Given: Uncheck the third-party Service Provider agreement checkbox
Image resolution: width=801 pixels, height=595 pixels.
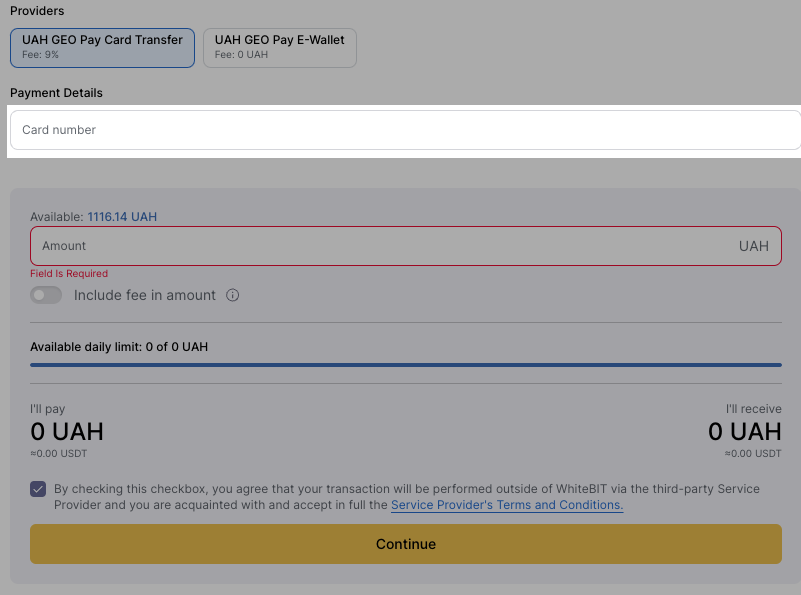Looking at the screenshot, I should point(38,489).
